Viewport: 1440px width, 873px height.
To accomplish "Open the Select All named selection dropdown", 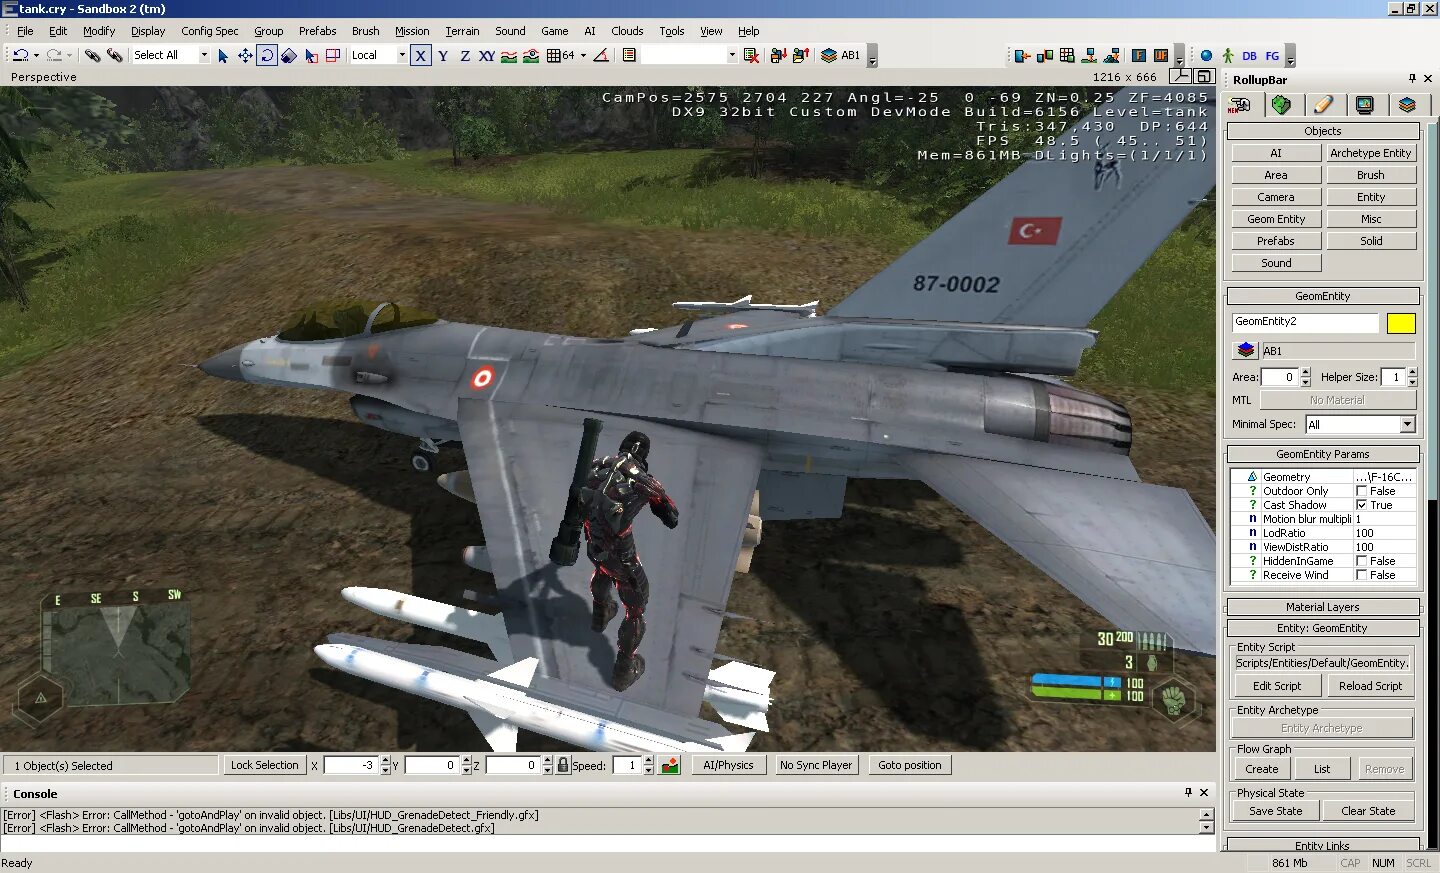I will (204, 55).
